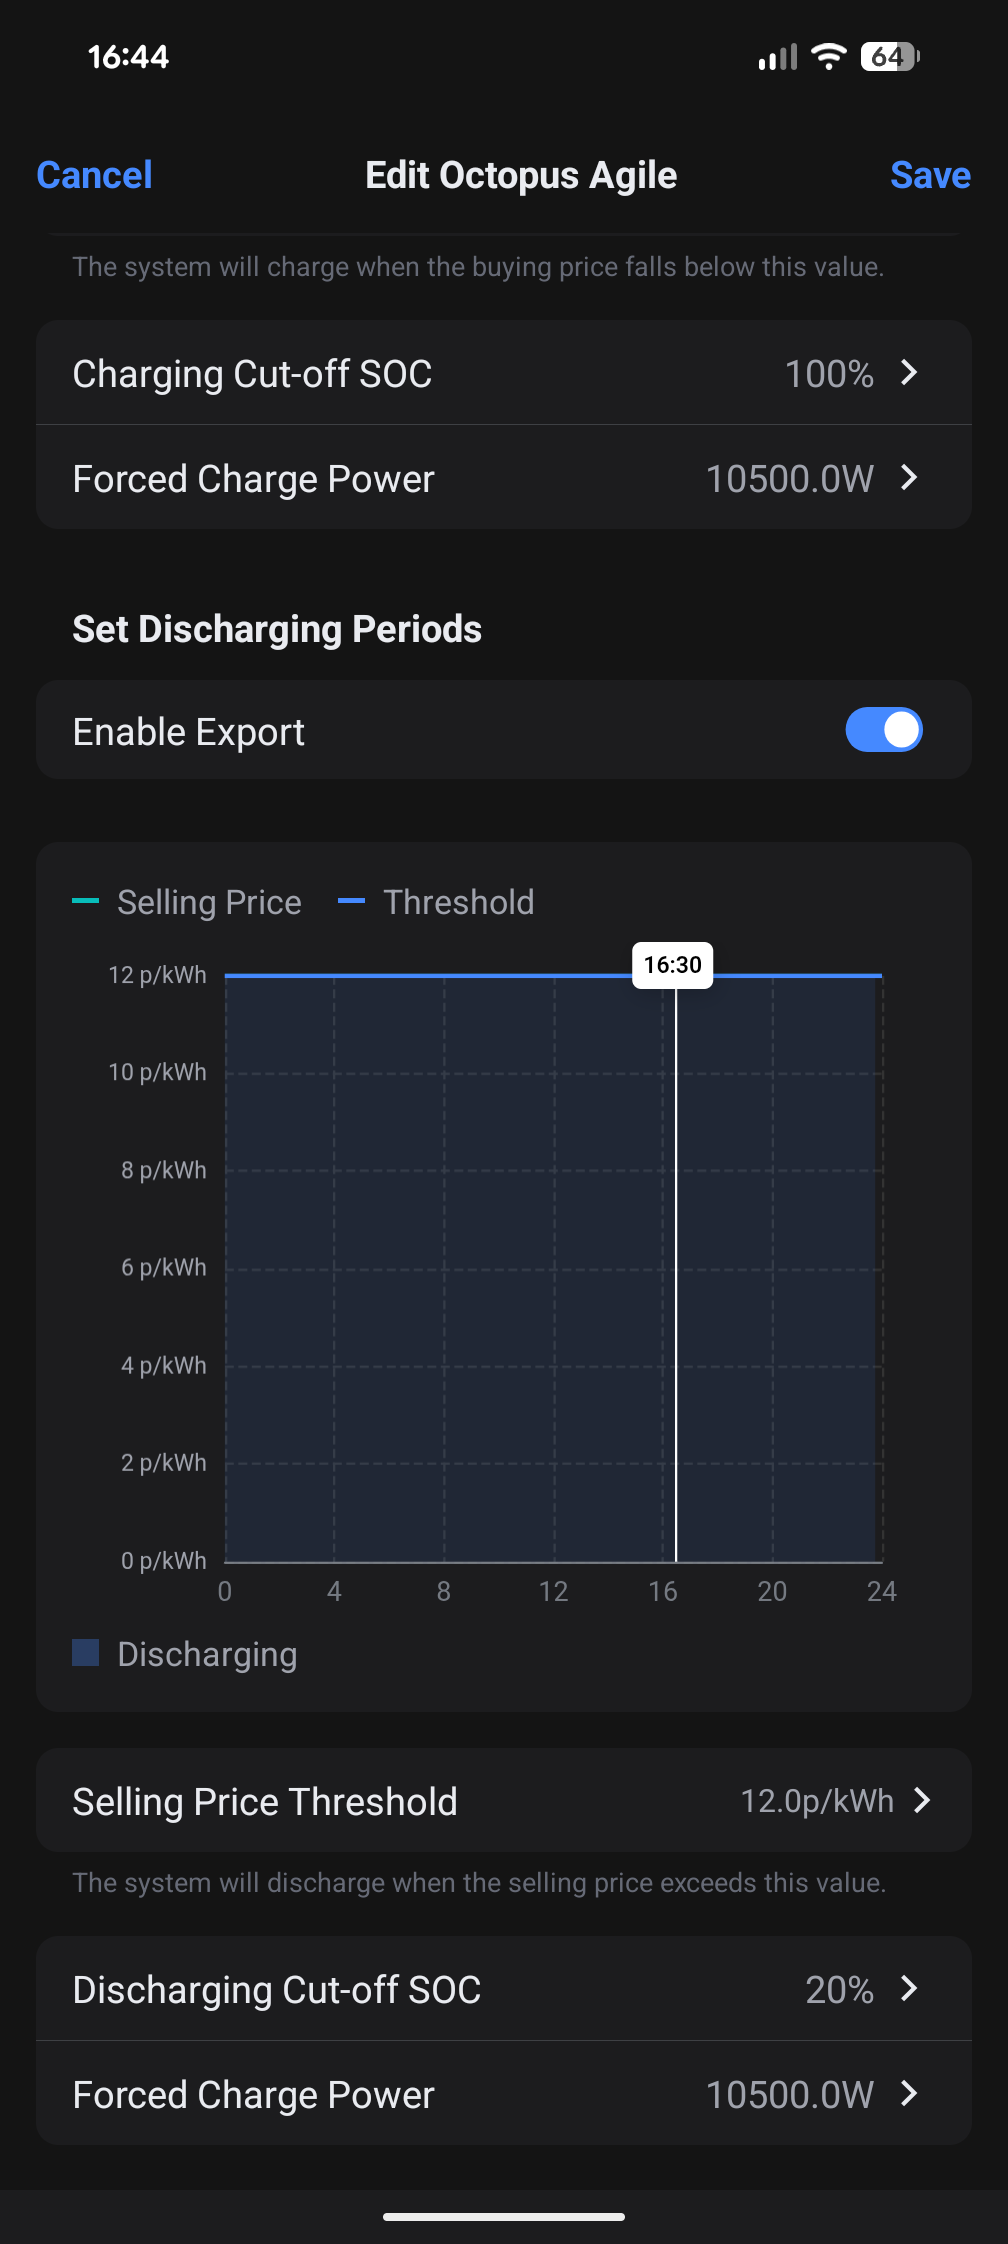
Task: Tap the Discharging legend color square
Action: (86, 1653)
